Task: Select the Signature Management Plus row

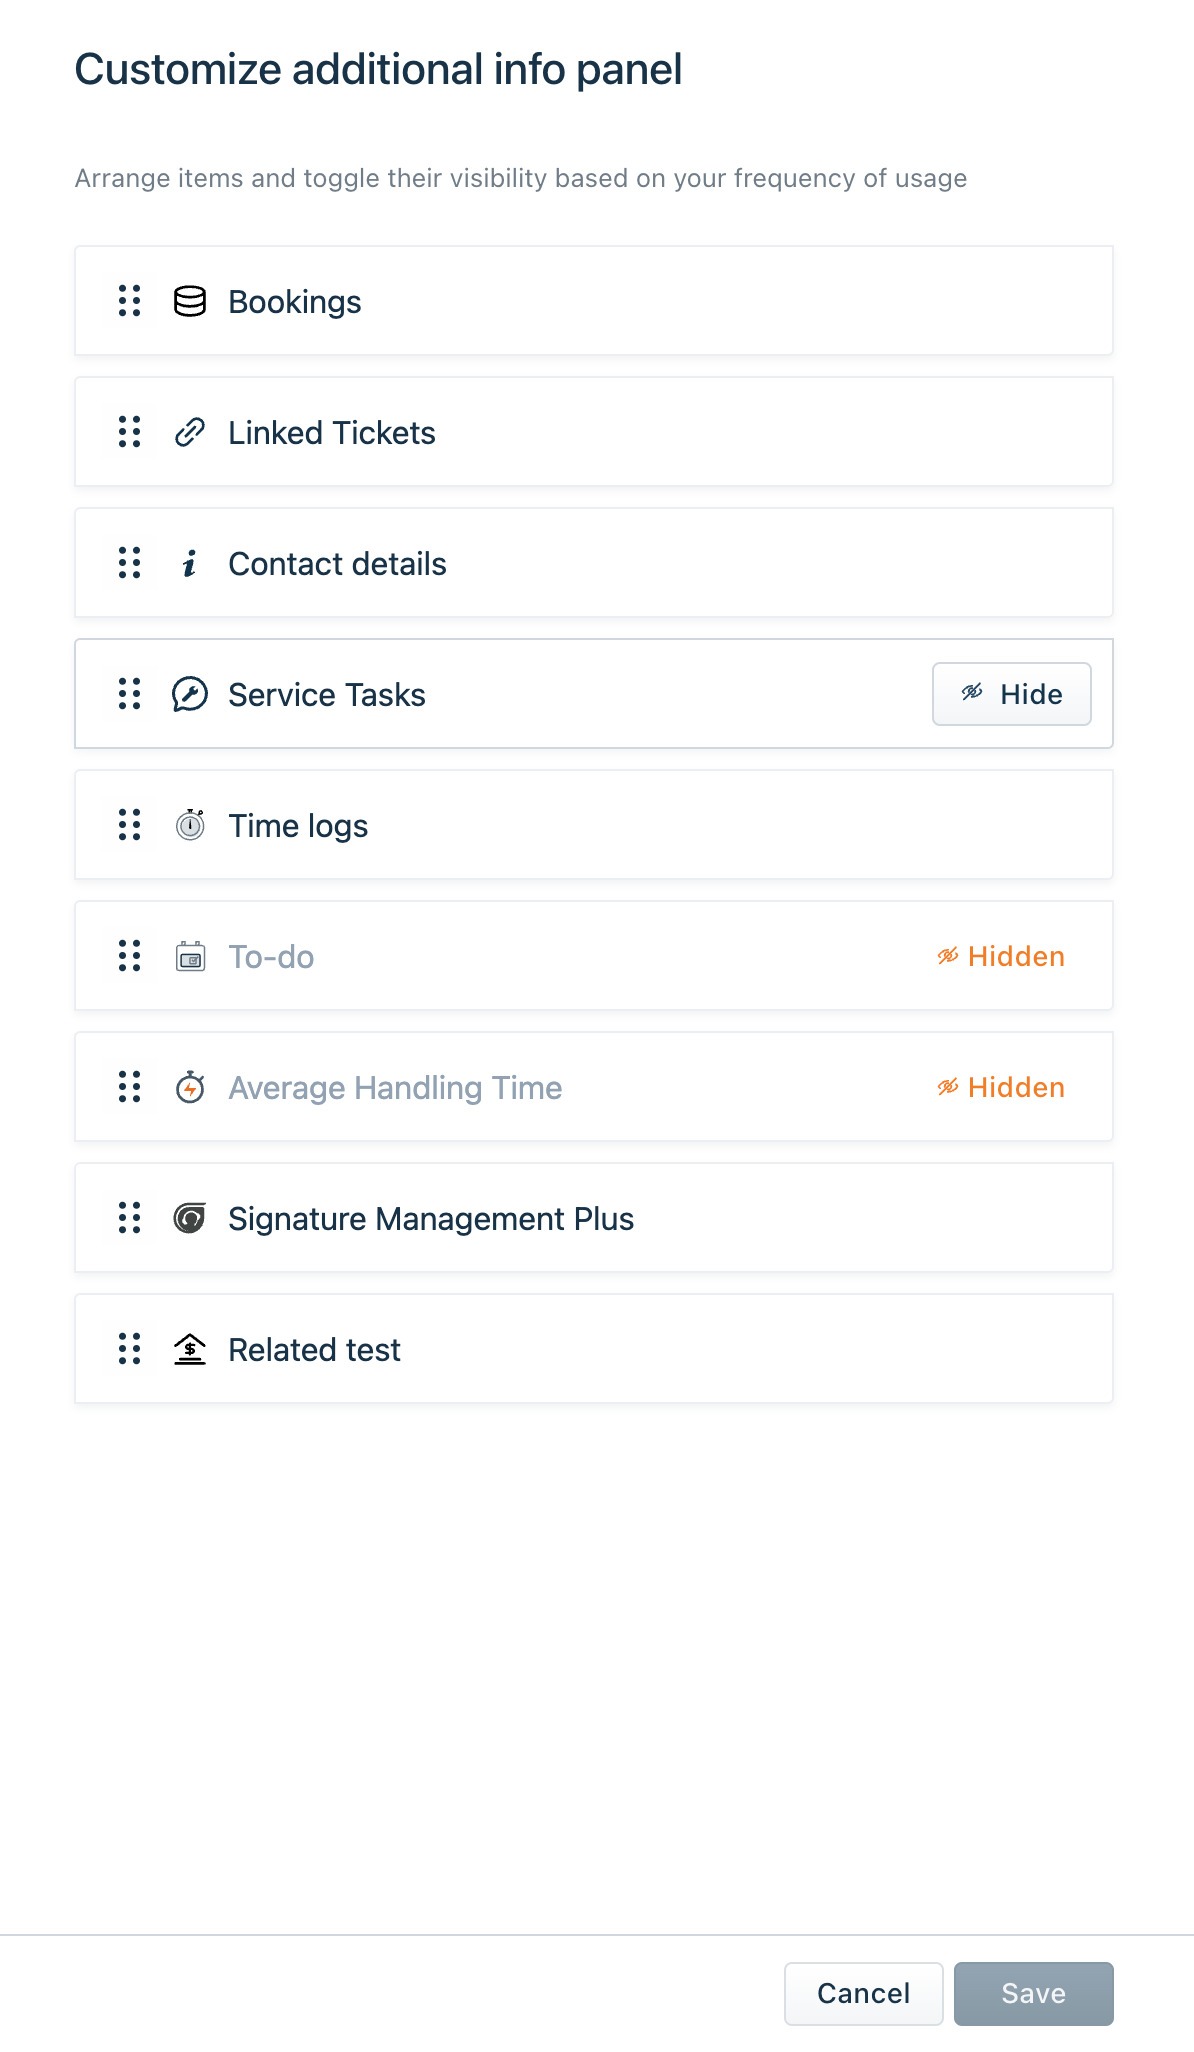Action: point(594,1218)
